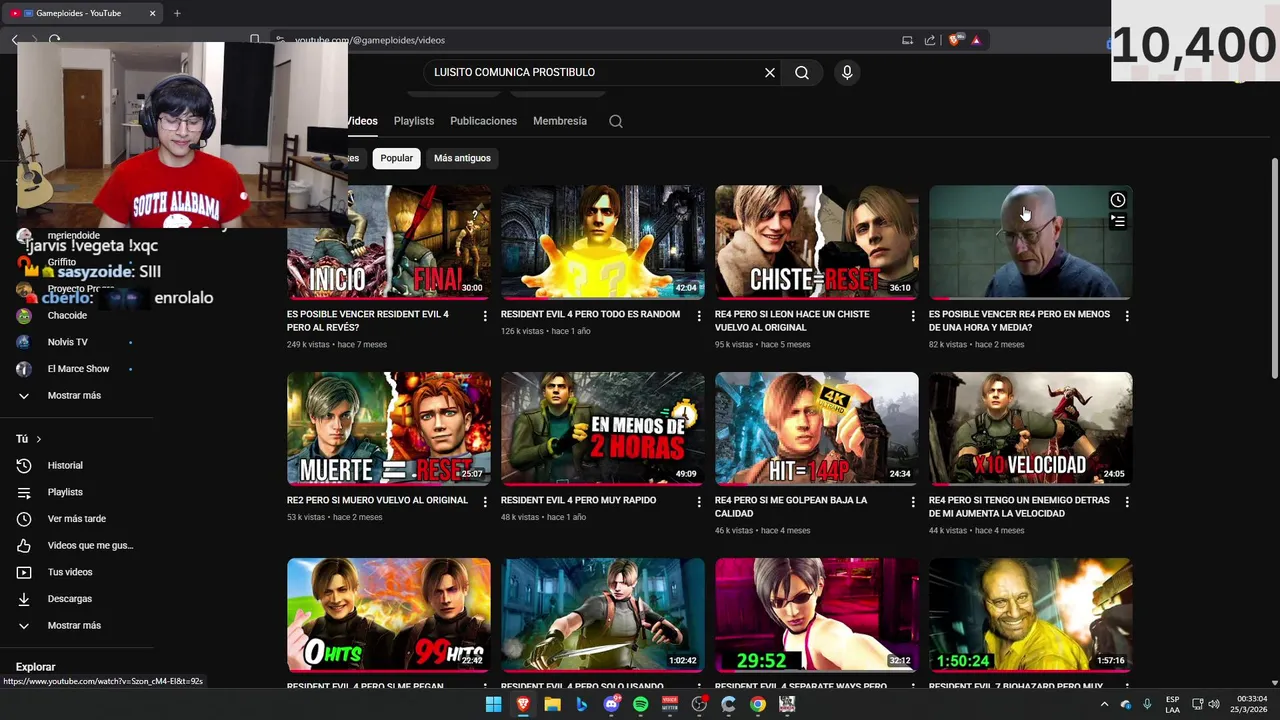
Task: Open the X10 VELOCIDAD thumbnail
Action: click(x=1030, y=428)
